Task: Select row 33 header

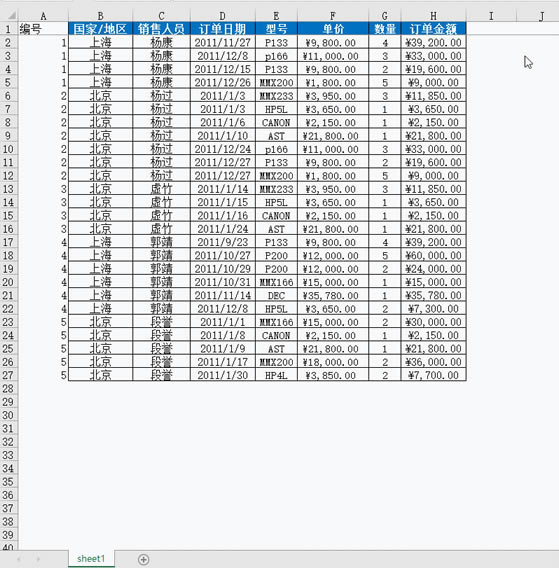Action: pyautogui.click(x=9, y=455)
